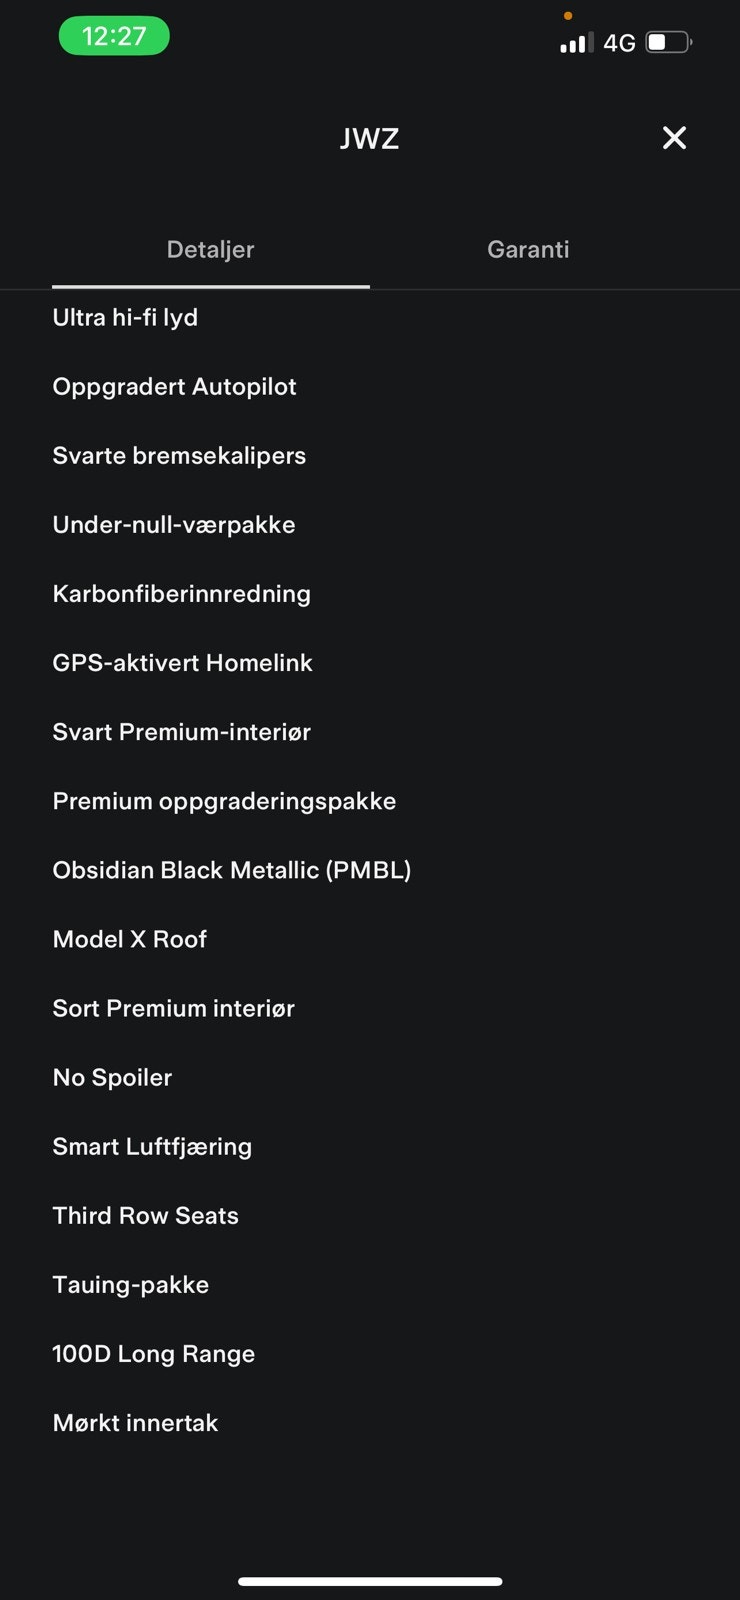
Task: Choose Smart Luftfjæring in the list
Action: [x=152, y=1147]
